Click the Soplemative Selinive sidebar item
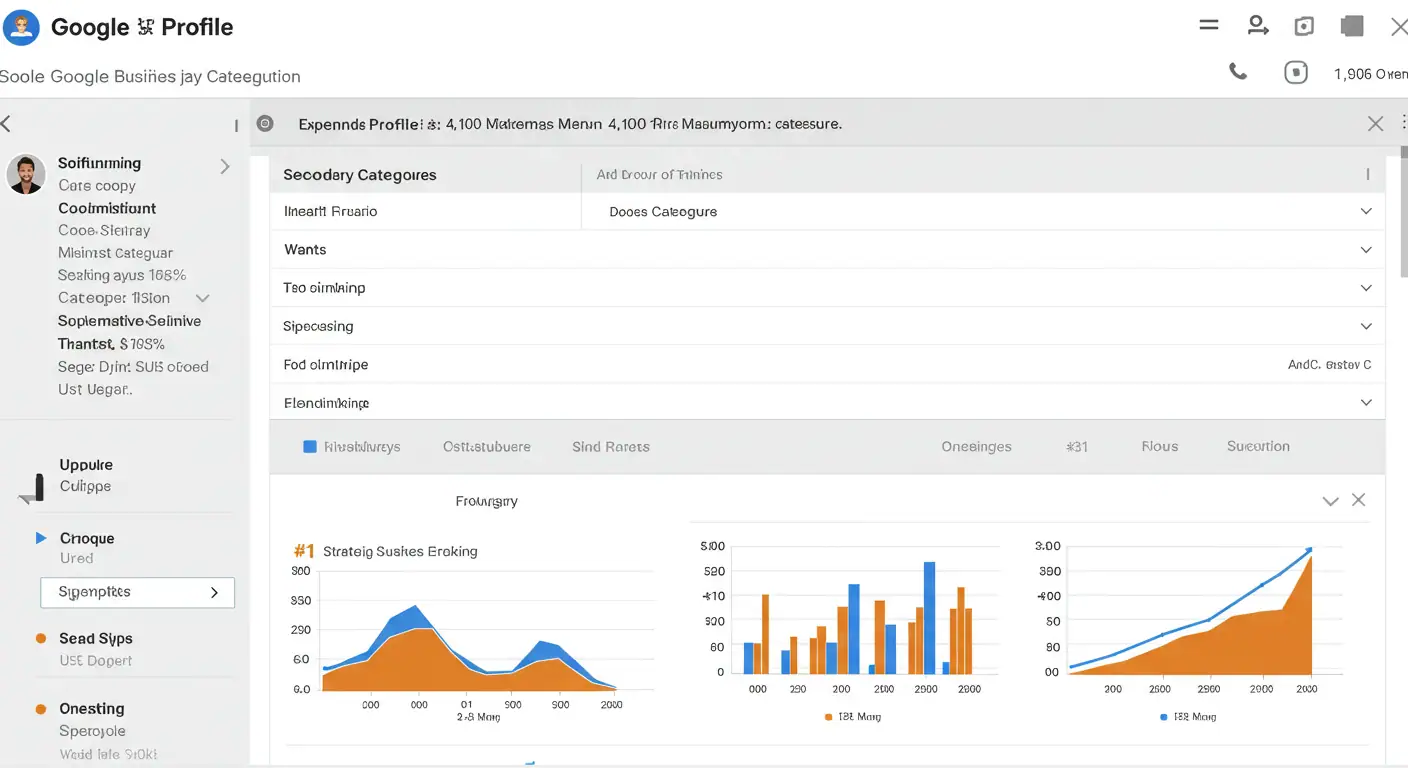The width and height of the screenshot is (1408, 768). click(130, 321)
